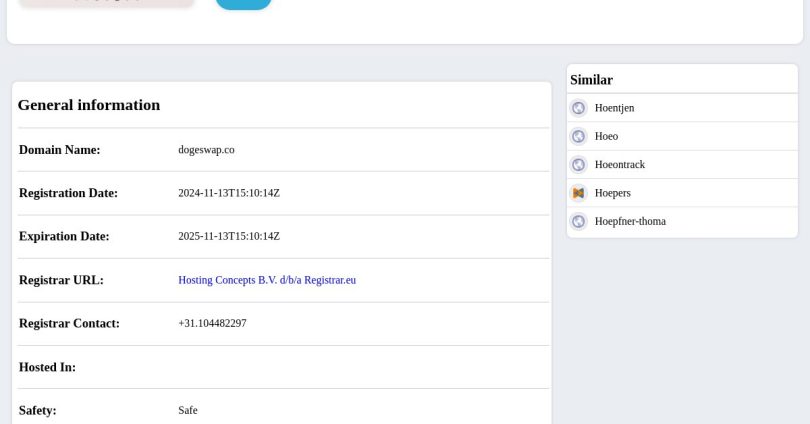The image size is (810, 424).
Task: Click the registration date 2024-11-13 value
Action: click(228, 193)
